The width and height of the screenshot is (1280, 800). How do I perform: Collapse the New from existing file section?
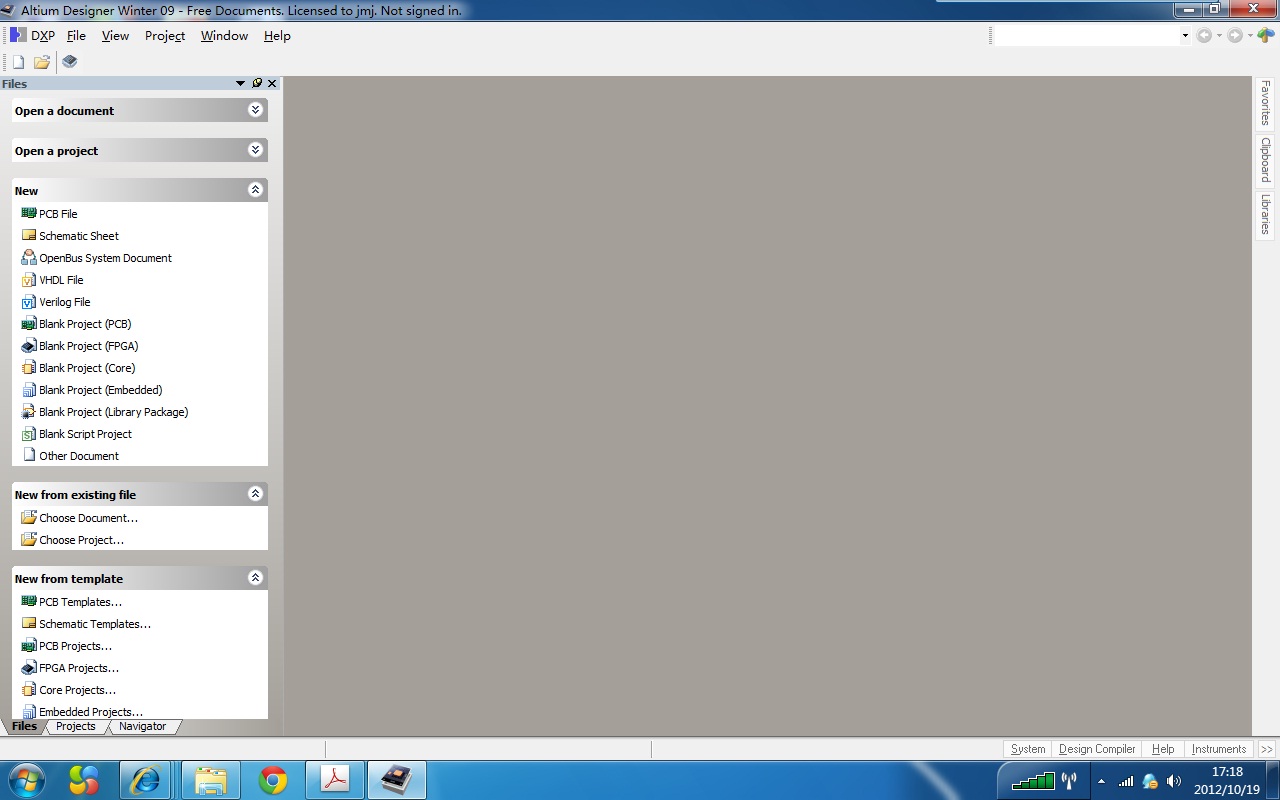click(255, 494)
